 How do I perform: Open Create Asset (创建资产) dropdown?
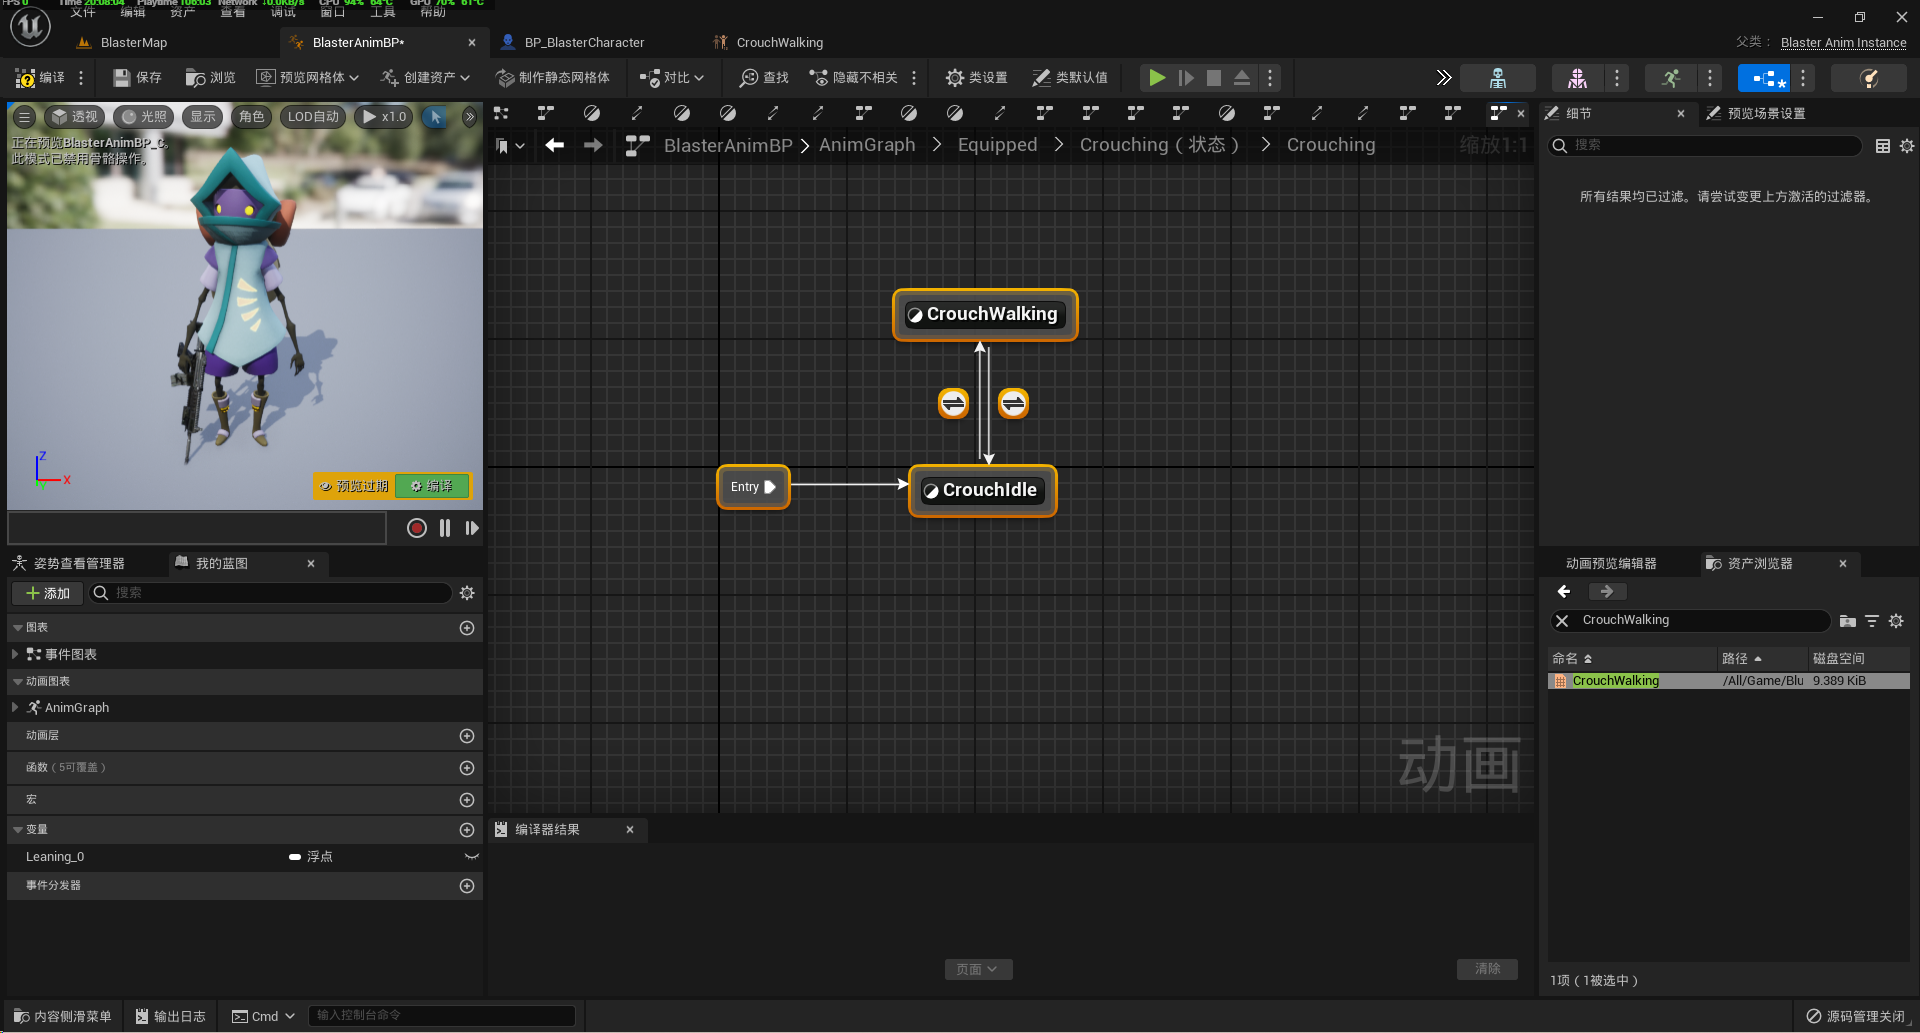(x=426, y=77)
